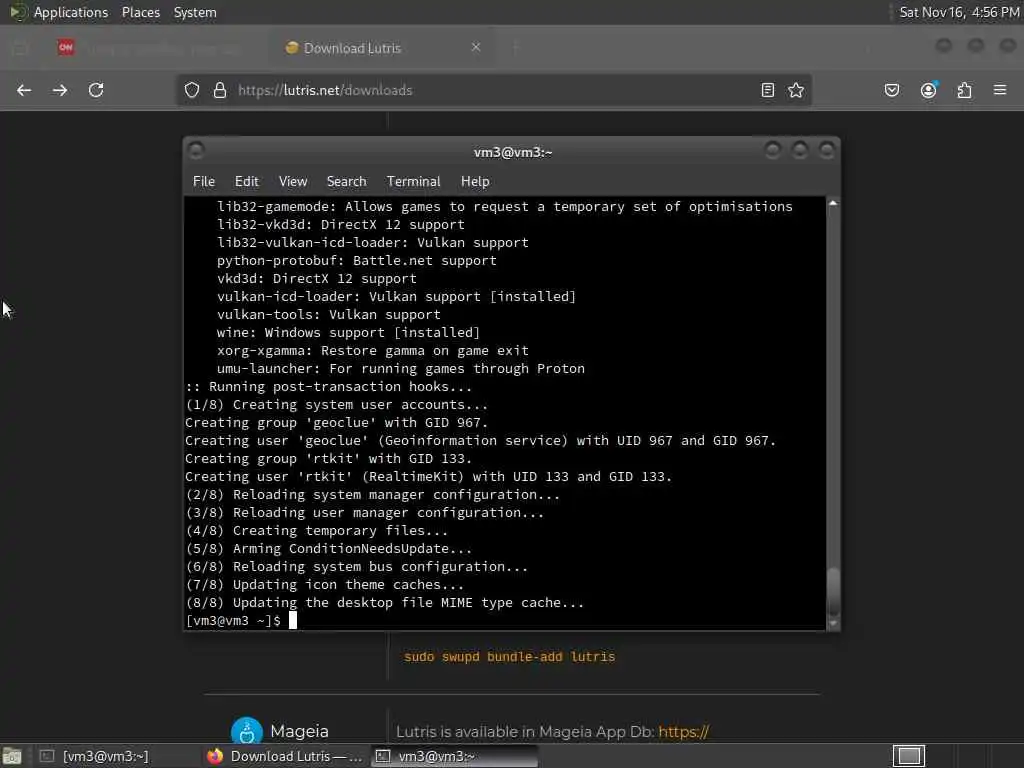Click 'python-protobuf: Battle.net support' line

(x=357, y=261)
